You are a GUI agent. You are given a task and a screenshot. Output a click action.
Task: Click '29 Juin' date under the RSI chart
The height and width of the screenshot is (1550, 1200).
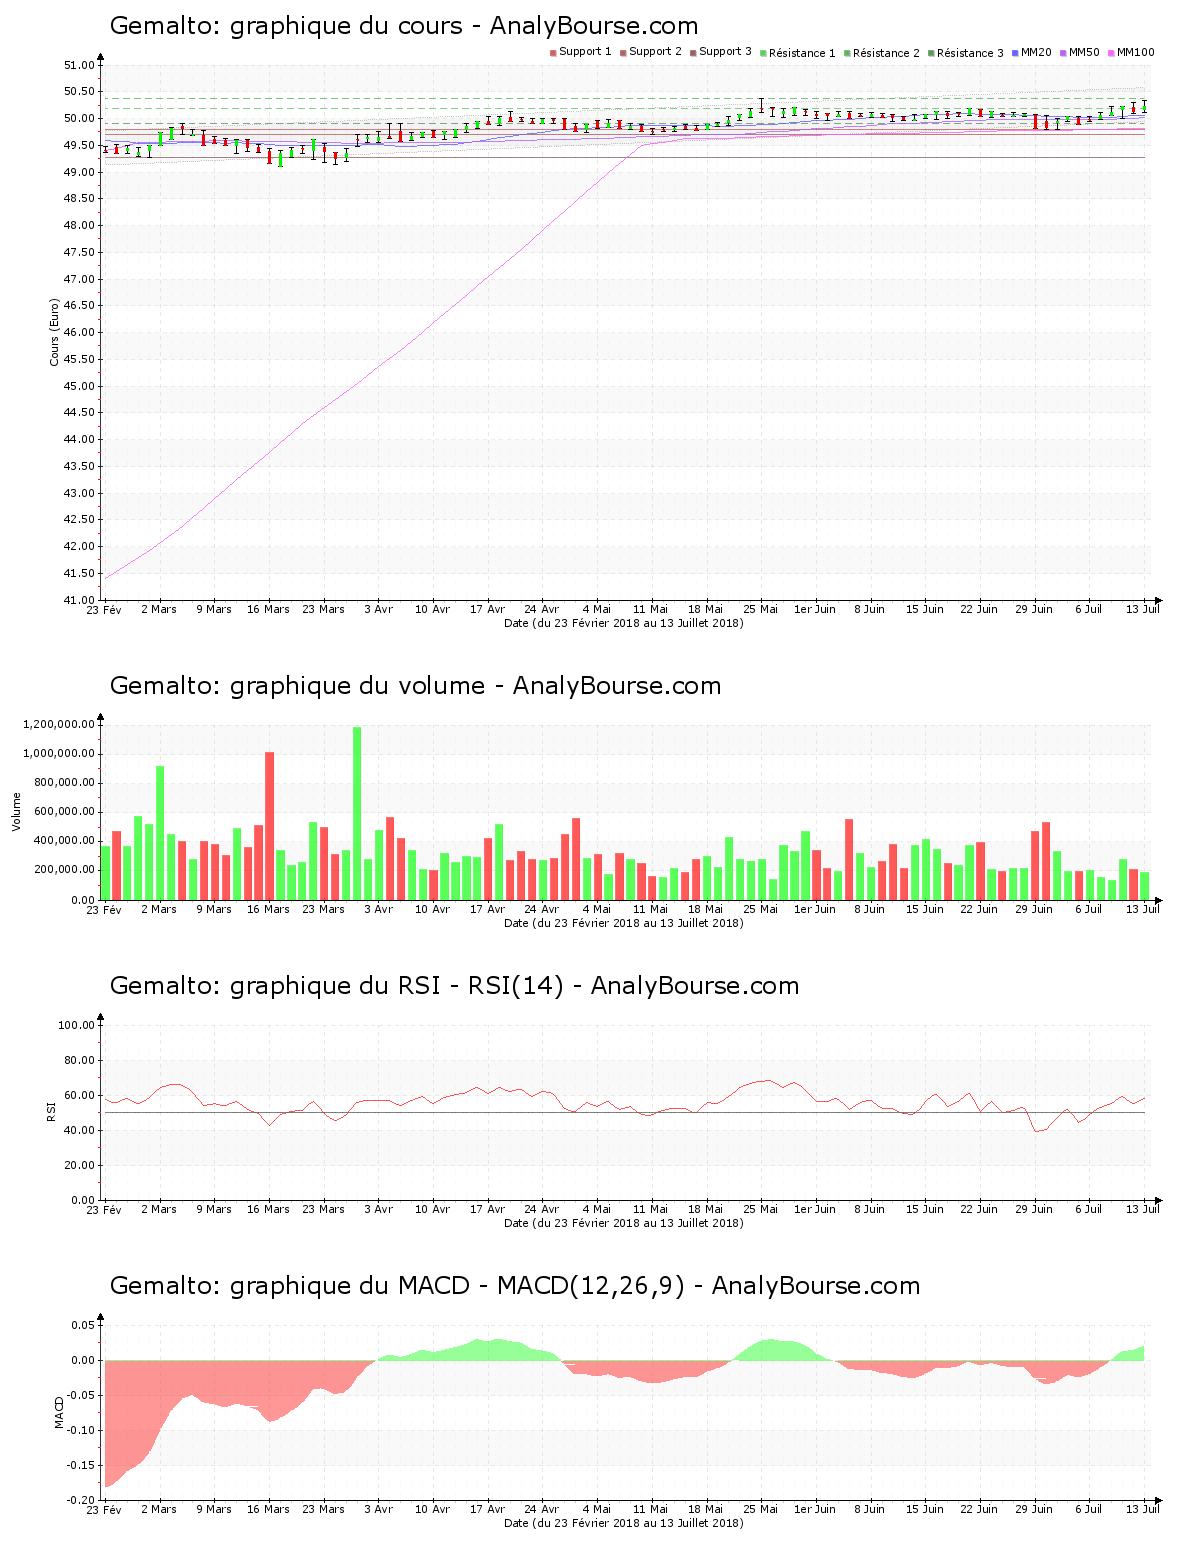1034,1209
